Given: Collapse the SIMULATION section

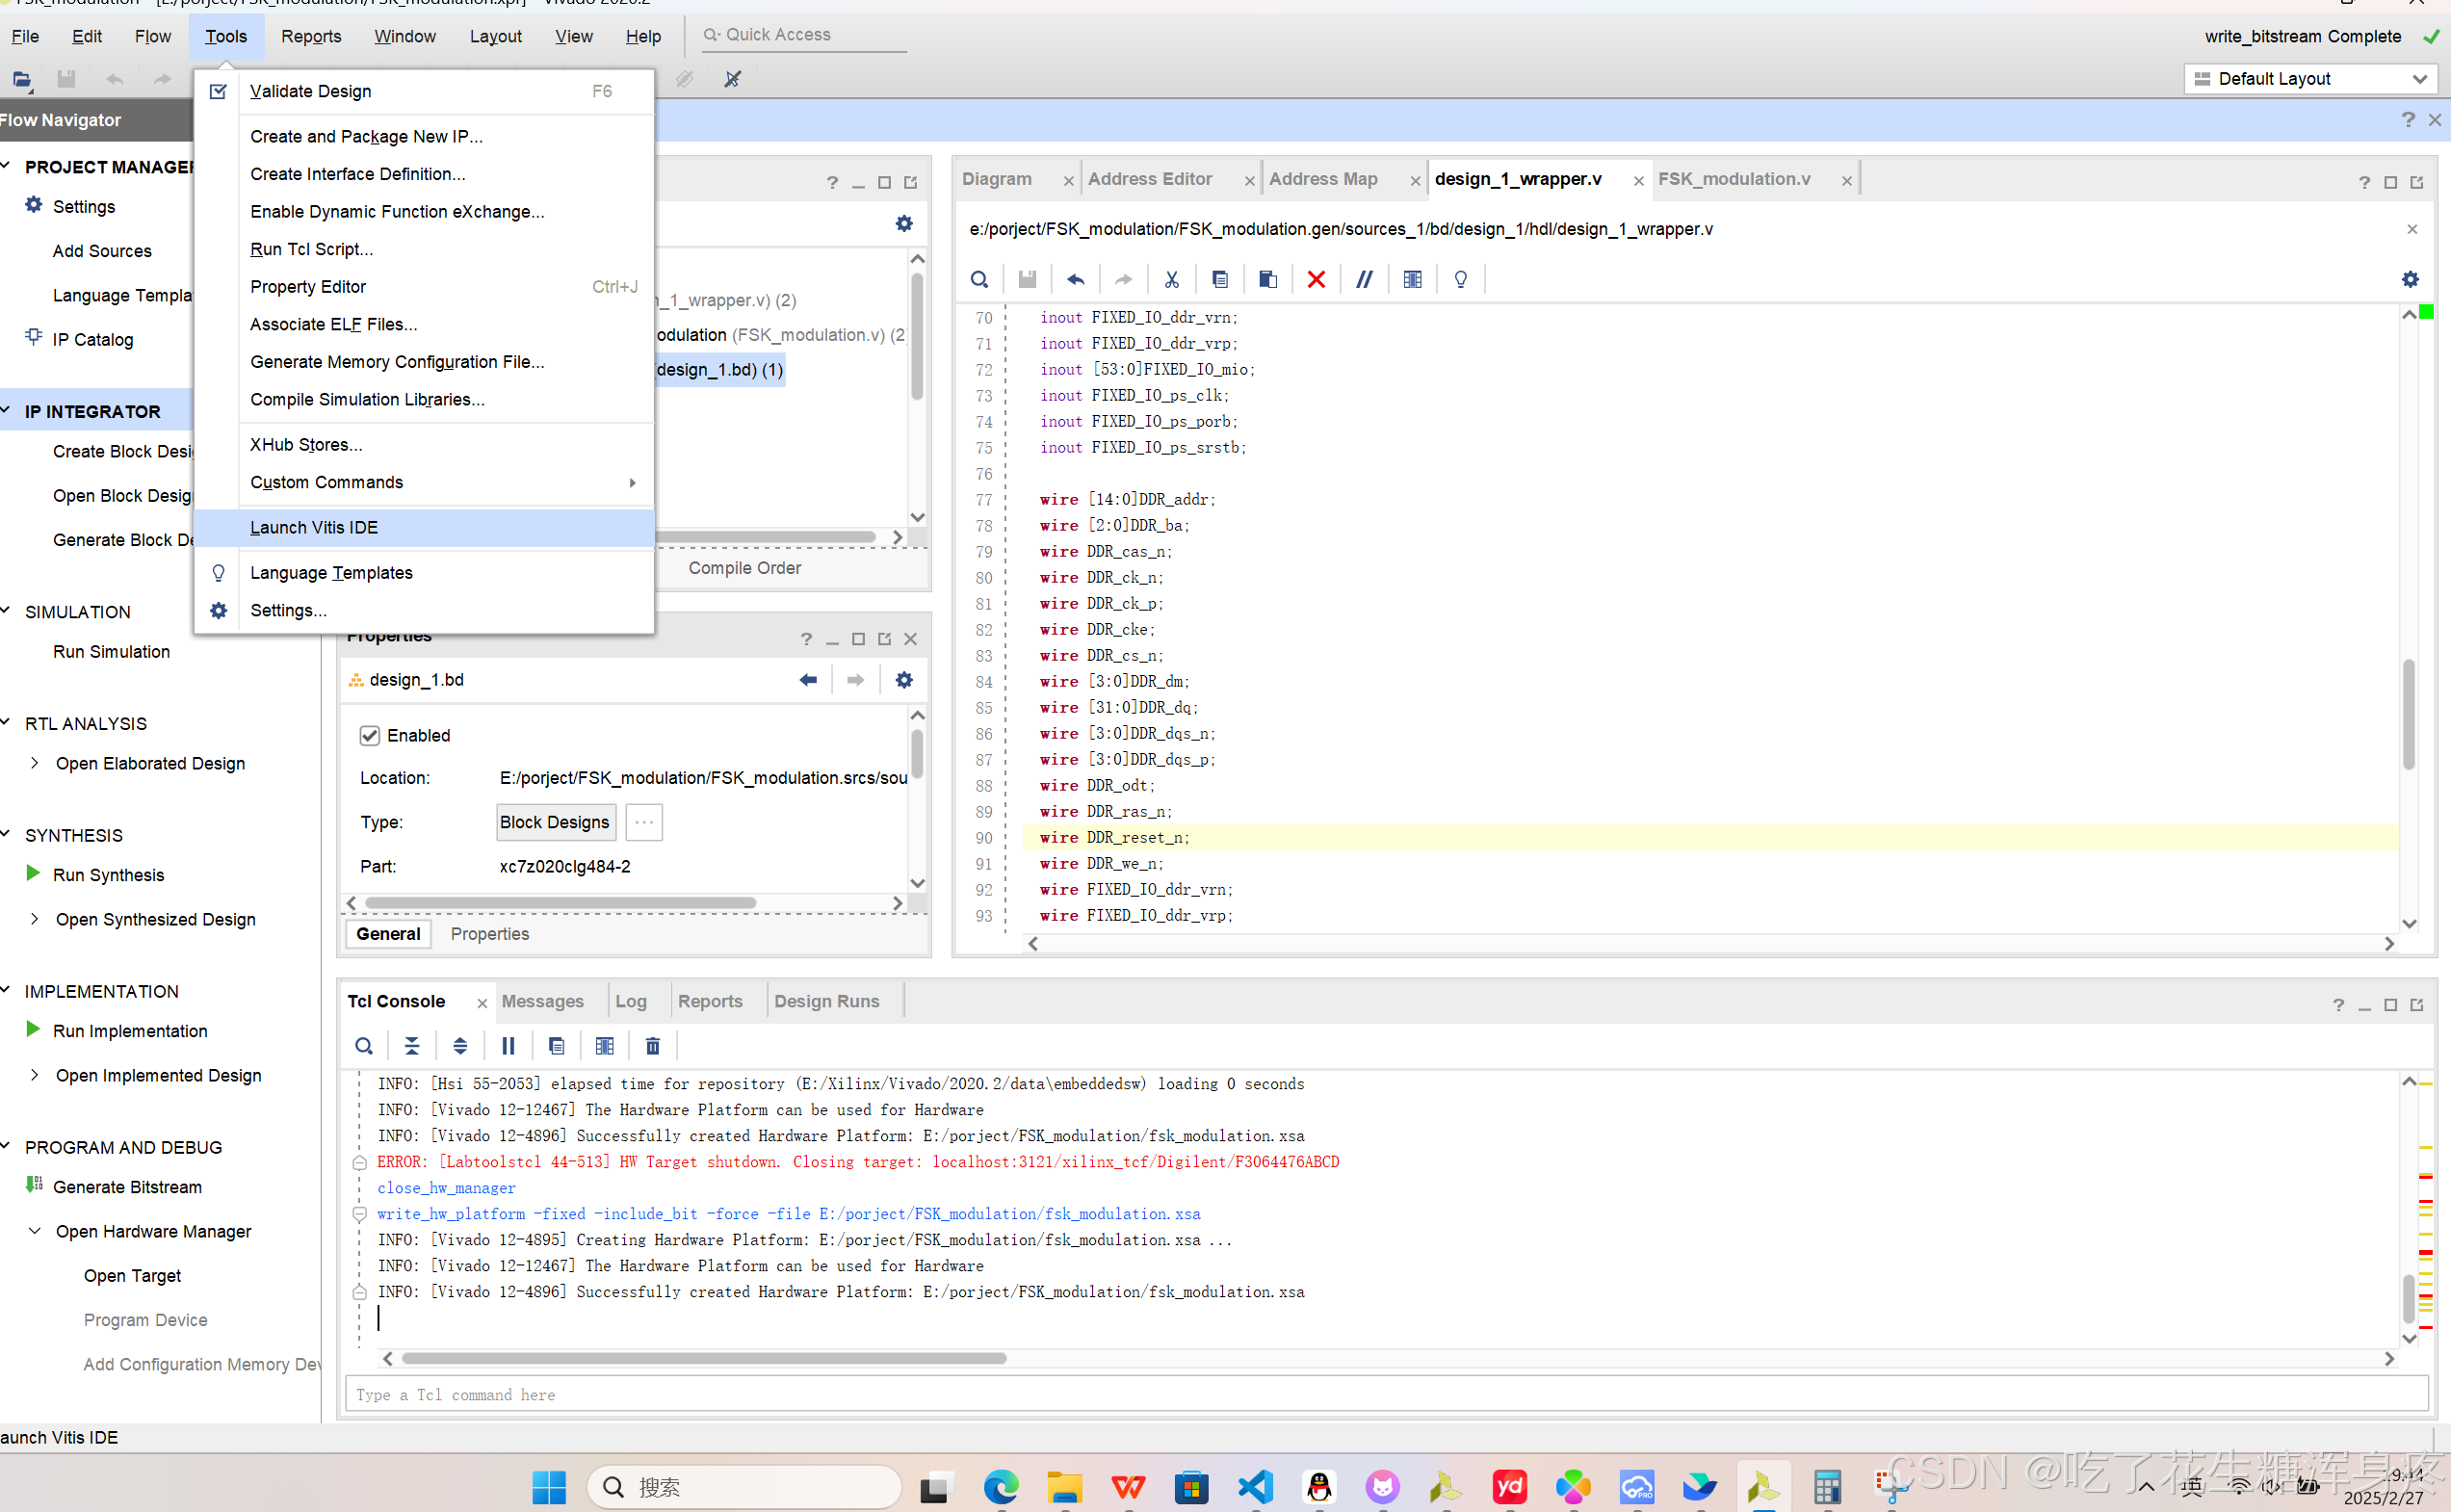Looking at the screenshot, I should 6,611.
